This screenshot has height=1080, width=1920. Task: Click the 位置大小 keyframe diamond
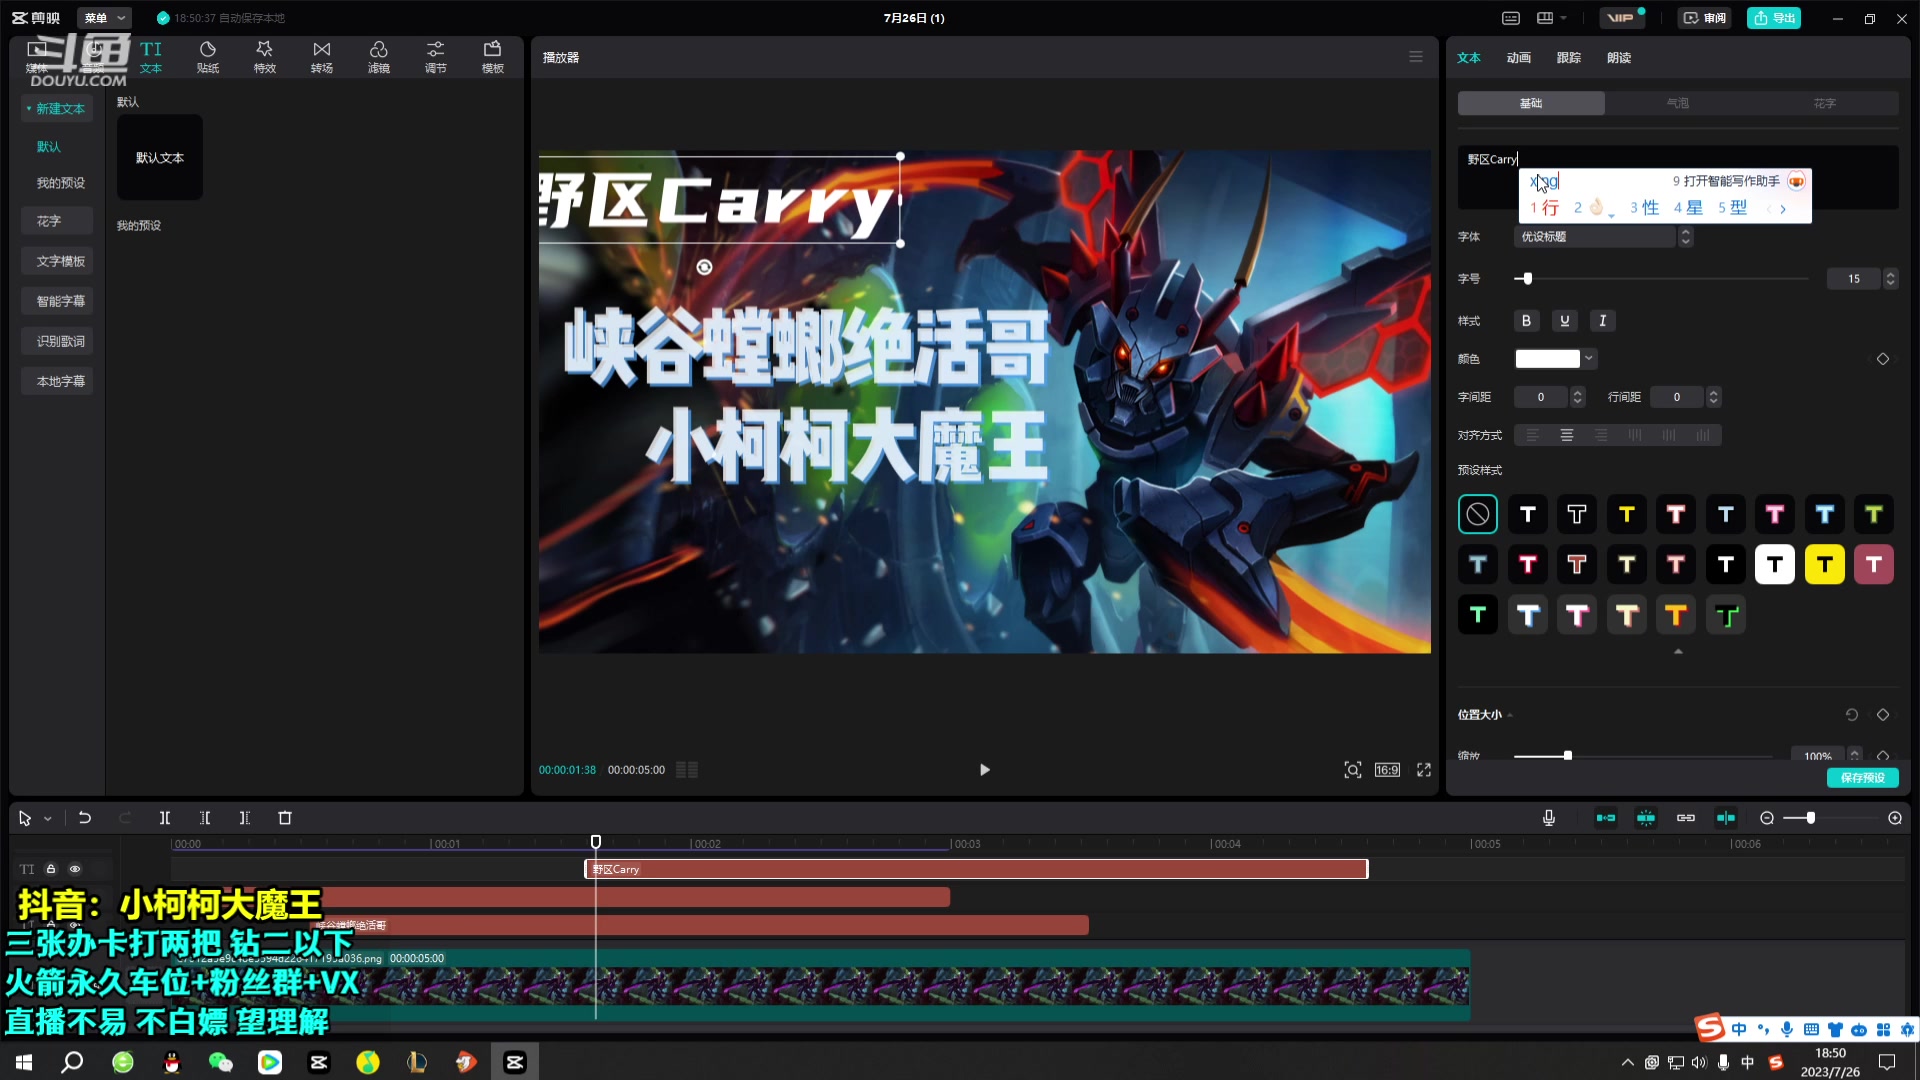click(1883, 715)
